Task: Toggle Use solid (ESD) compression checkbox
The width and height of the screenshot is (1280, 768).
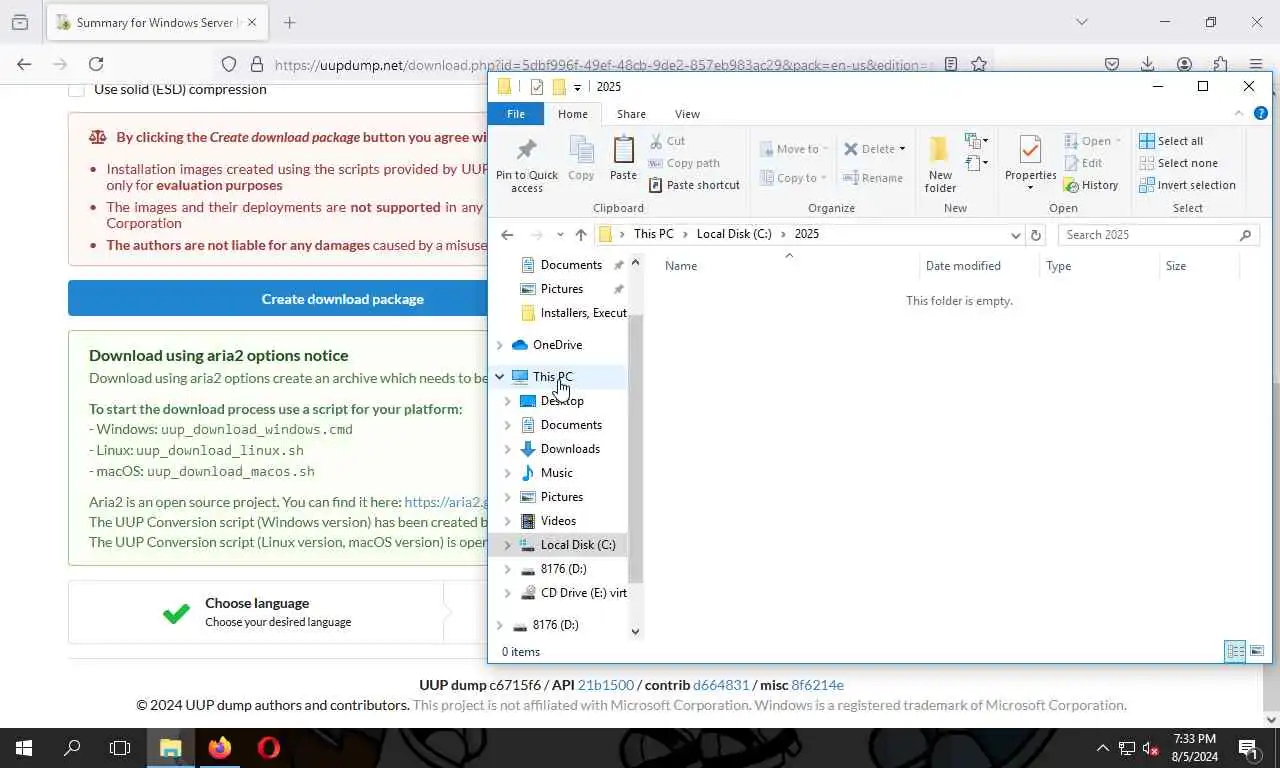Action: pyautogui.click(x=76, y=89)
